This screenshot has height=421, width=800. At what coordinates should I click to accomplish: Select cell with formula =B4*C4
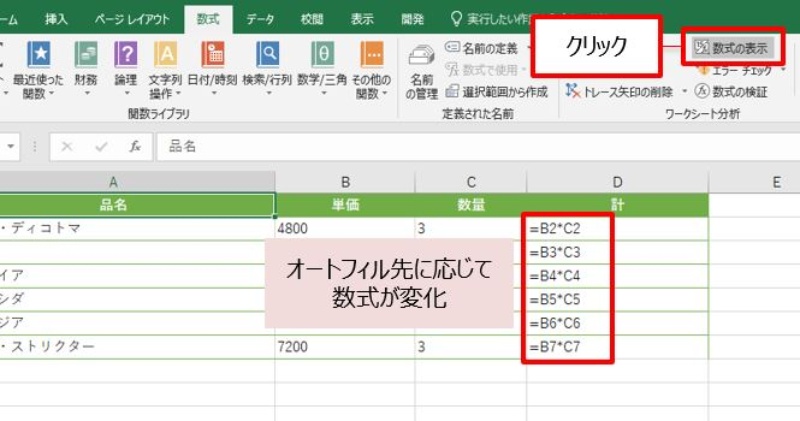617,276
